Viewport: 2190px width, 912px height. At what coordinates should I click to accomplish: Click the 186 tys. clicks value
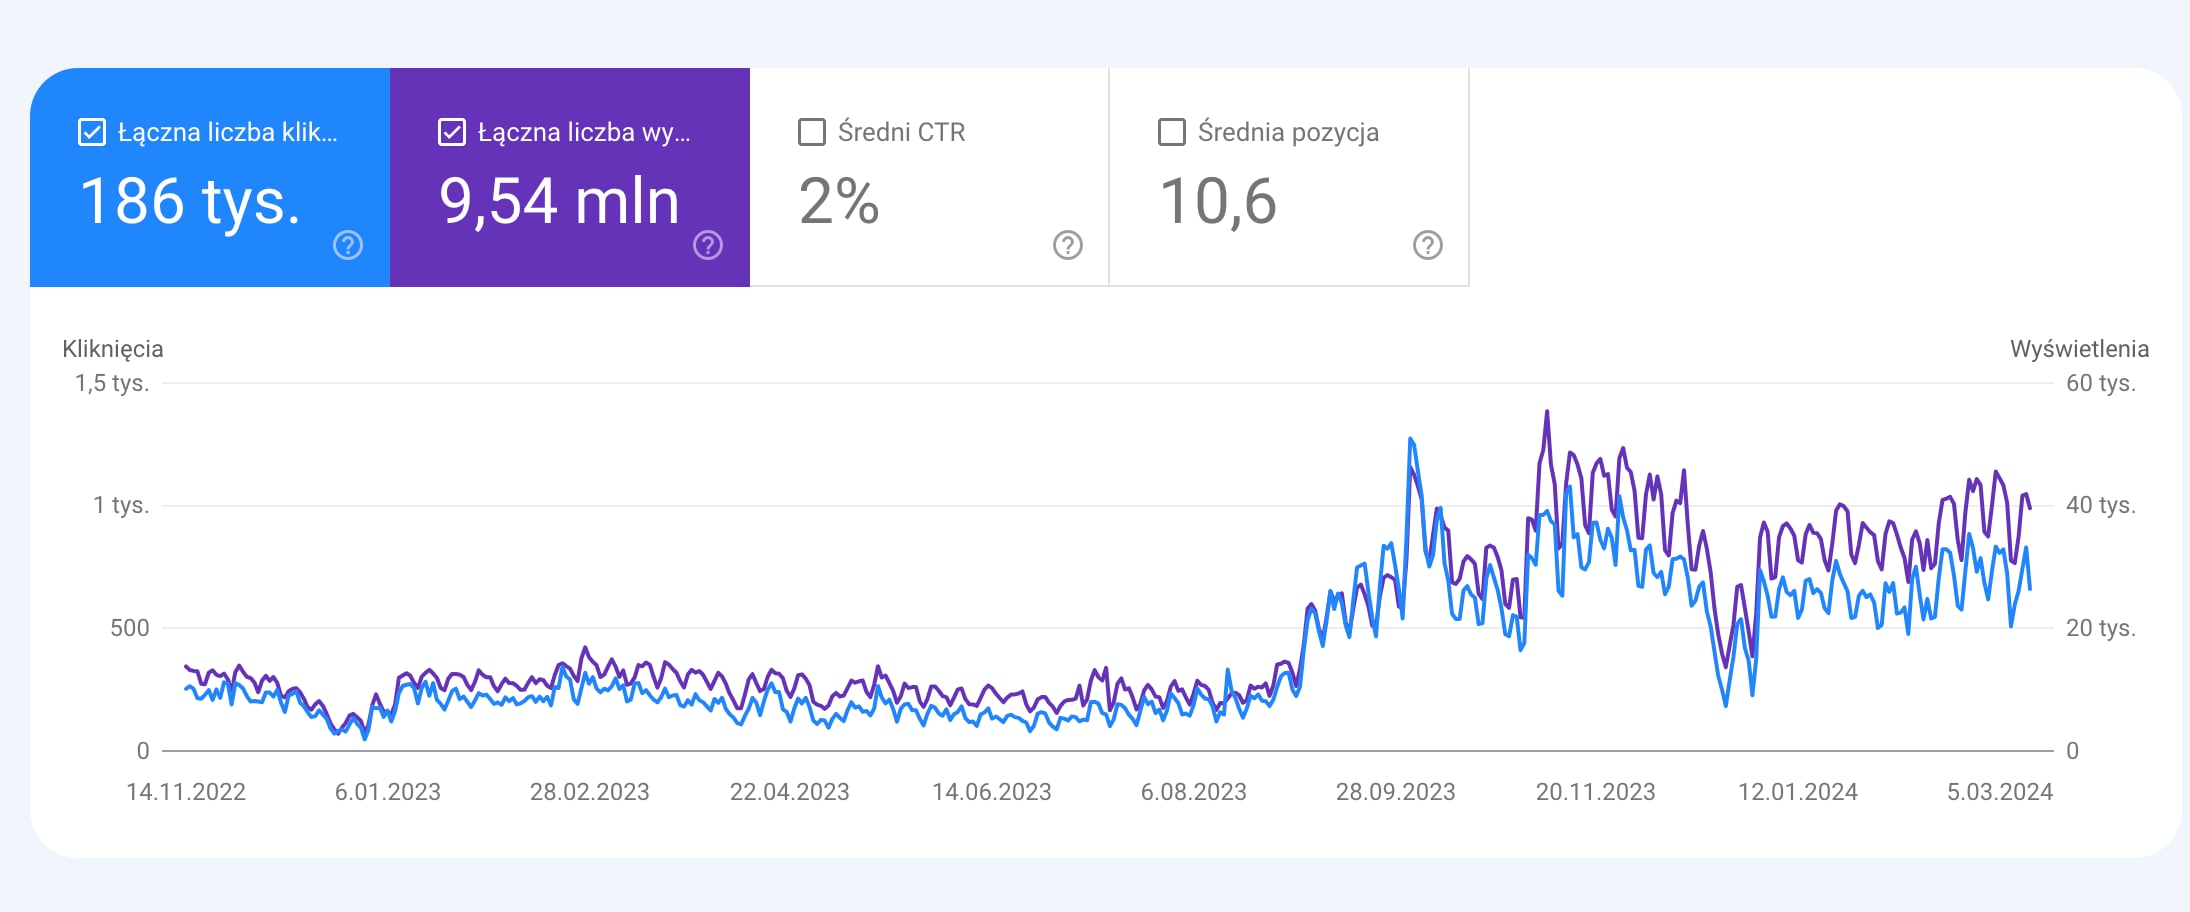point(190,201)
